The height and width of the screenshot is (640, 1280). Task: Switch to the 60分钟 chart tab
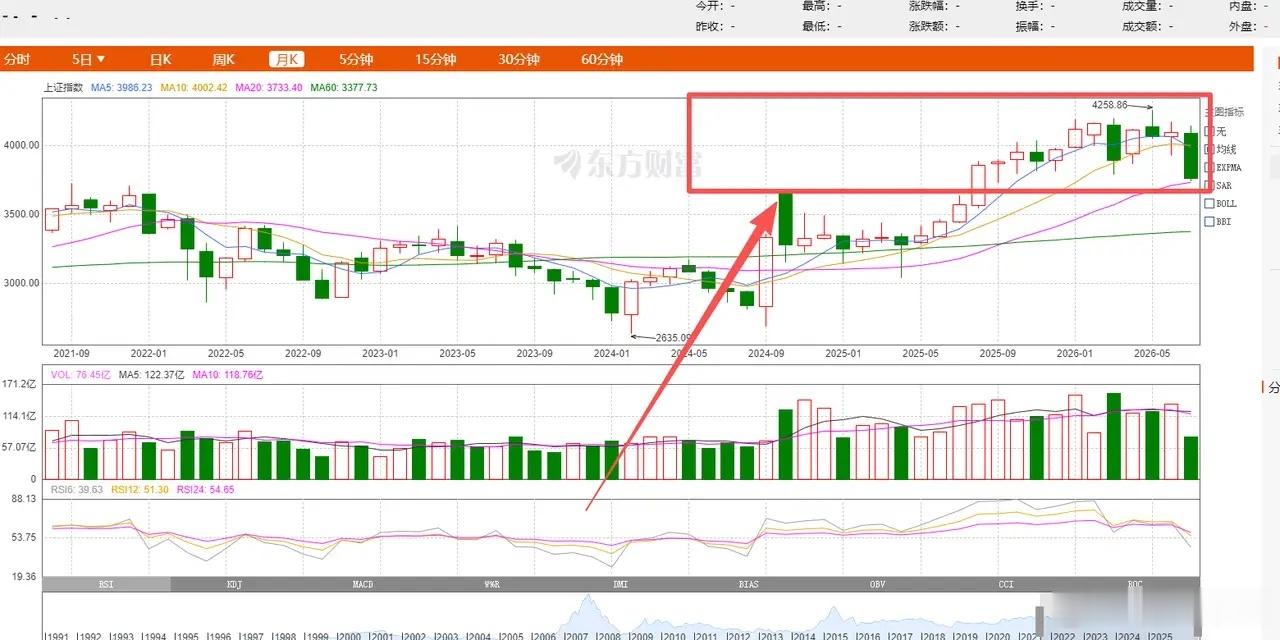[x=601, y=59]
